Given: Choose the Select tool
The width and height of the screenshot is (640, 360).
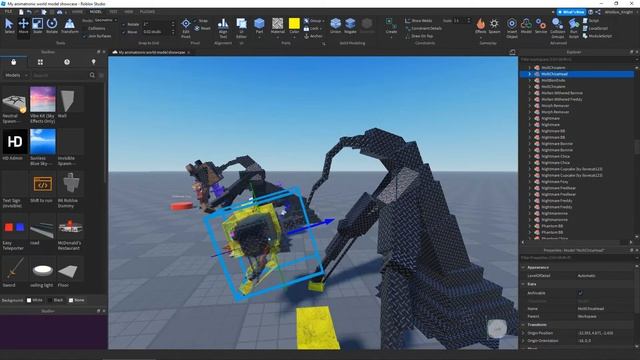Looking at the screenshot, I should [x=9, y=26].
